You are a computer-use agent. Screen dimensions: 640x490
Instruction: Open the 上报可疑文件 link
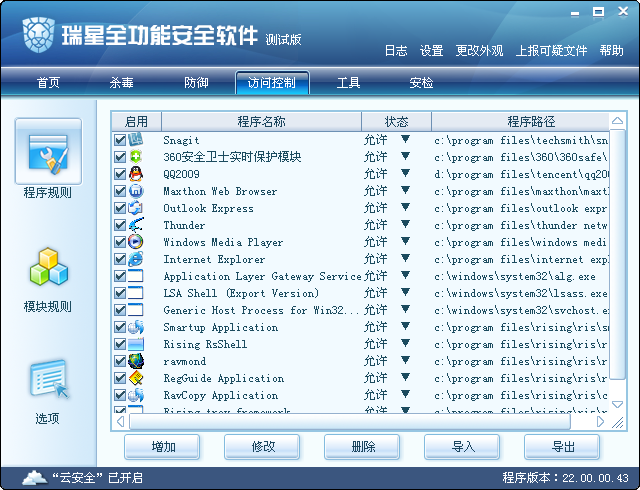pos(551,51)
